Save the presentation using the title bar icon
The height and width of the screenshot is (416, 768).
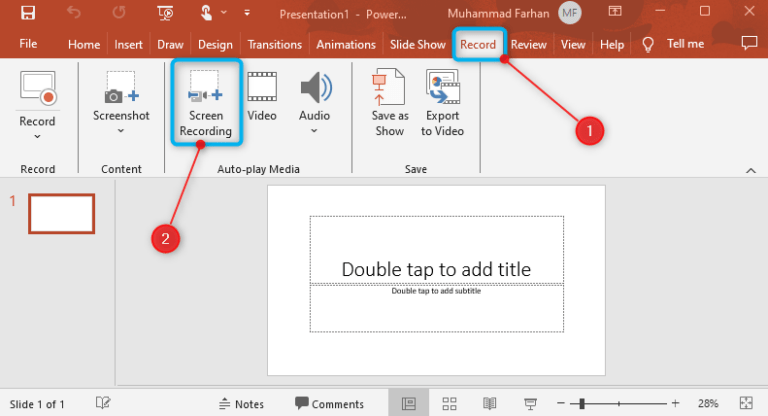(x=28, y=13)
